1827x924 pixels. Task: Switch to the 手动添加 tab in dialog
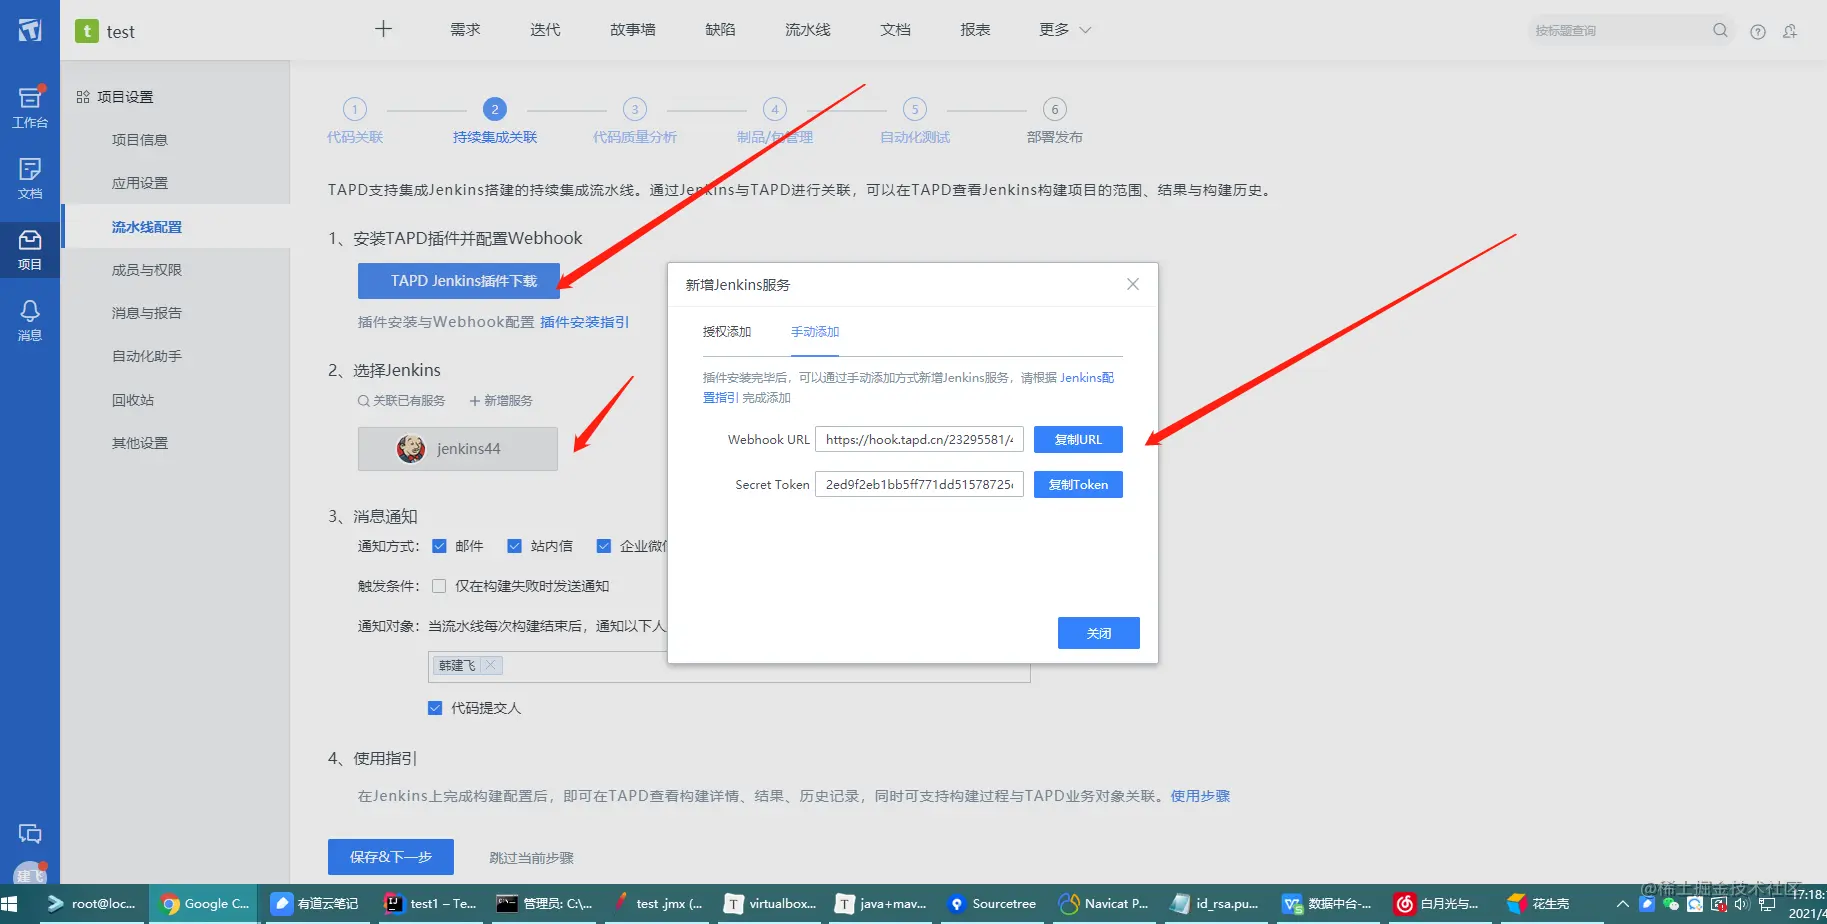point(815,332)
